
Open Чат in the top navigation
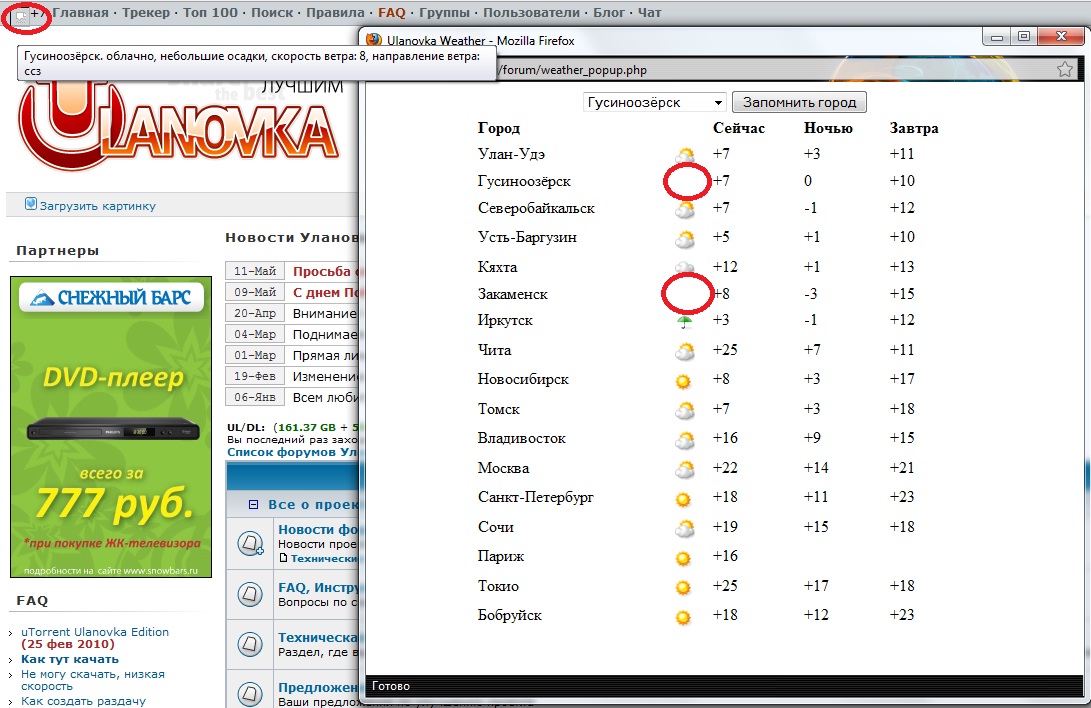650,13
